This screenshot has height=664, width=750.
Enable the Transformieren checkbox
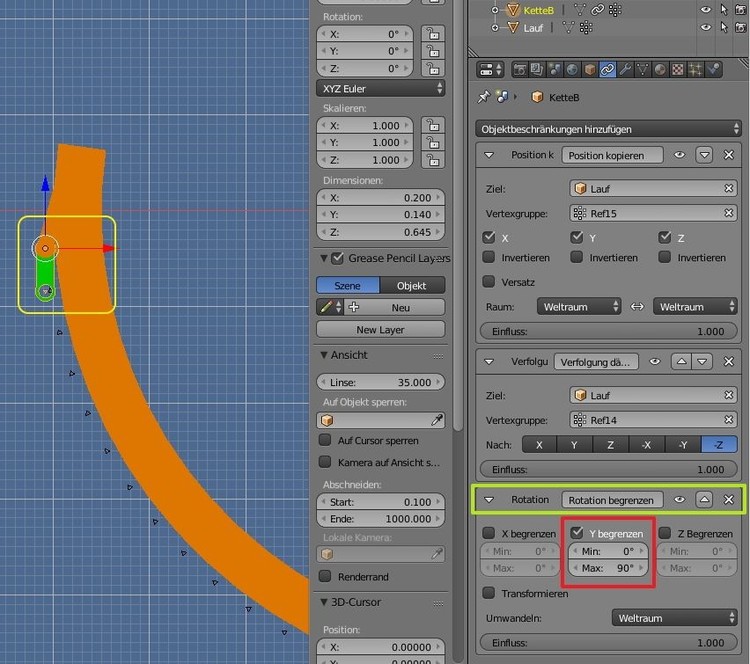(x=489, y=593)
